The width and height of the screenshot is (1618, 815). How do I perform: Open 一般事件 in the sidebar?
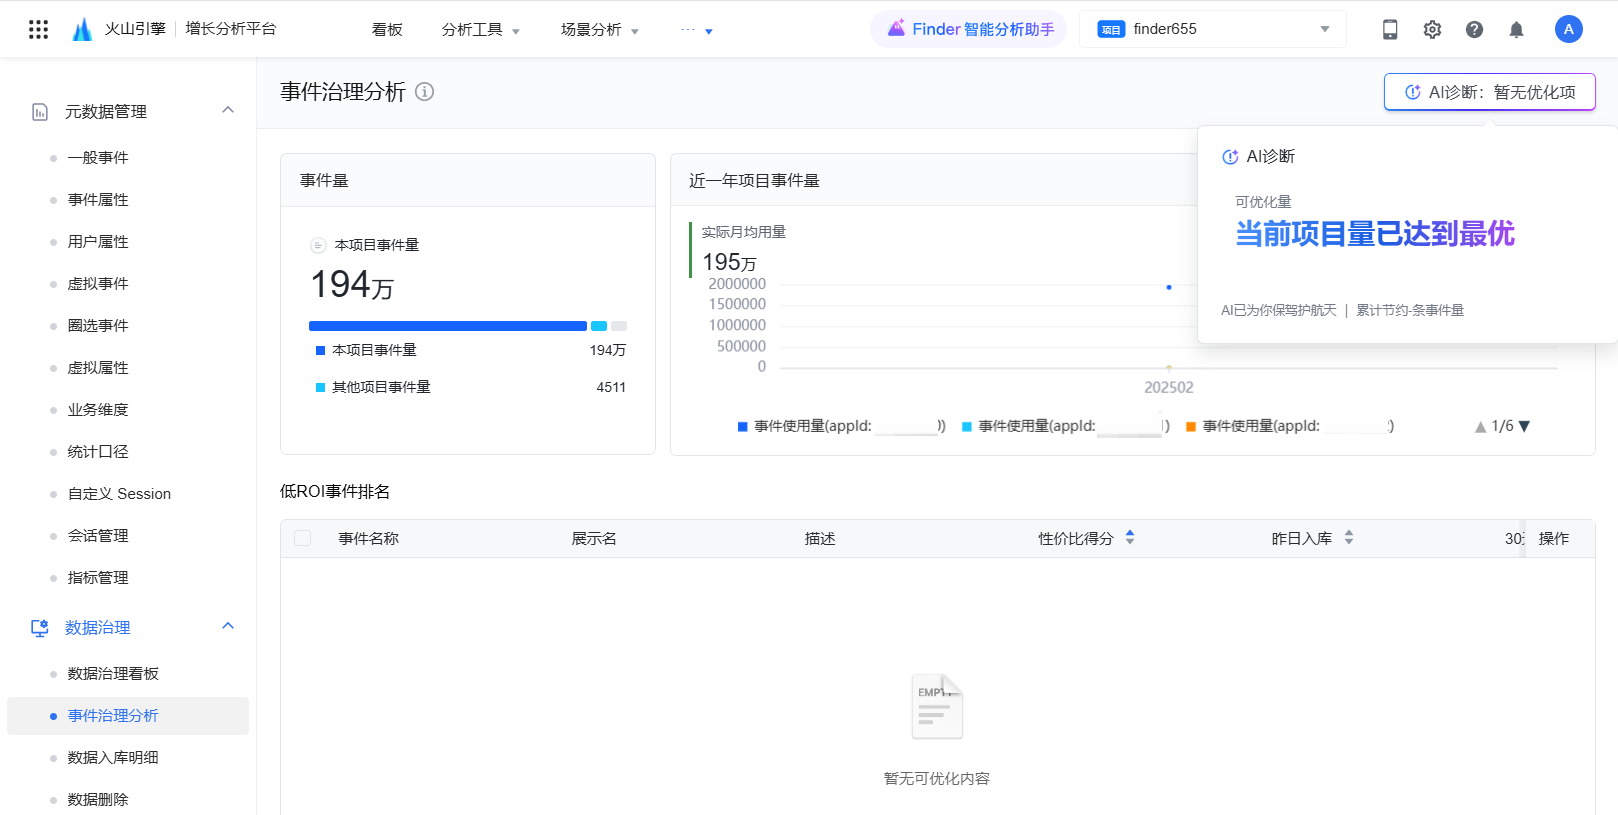click(x=98, y=158)
